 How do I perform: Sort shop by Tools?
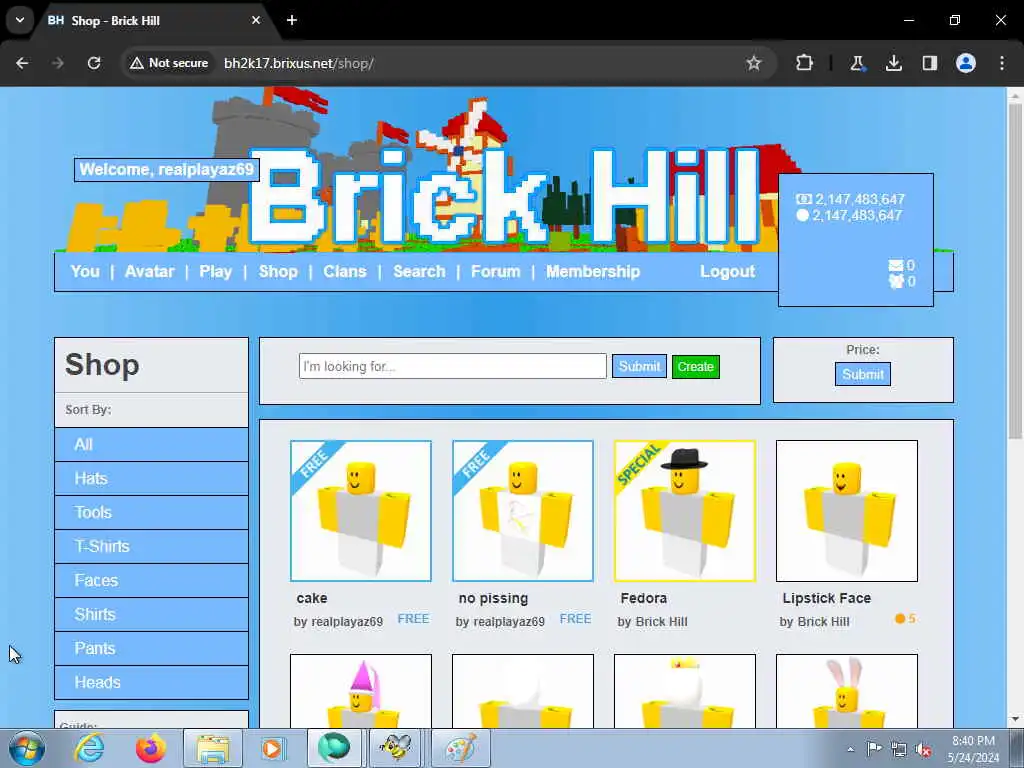pyautogui.click(x=152, y=513)
